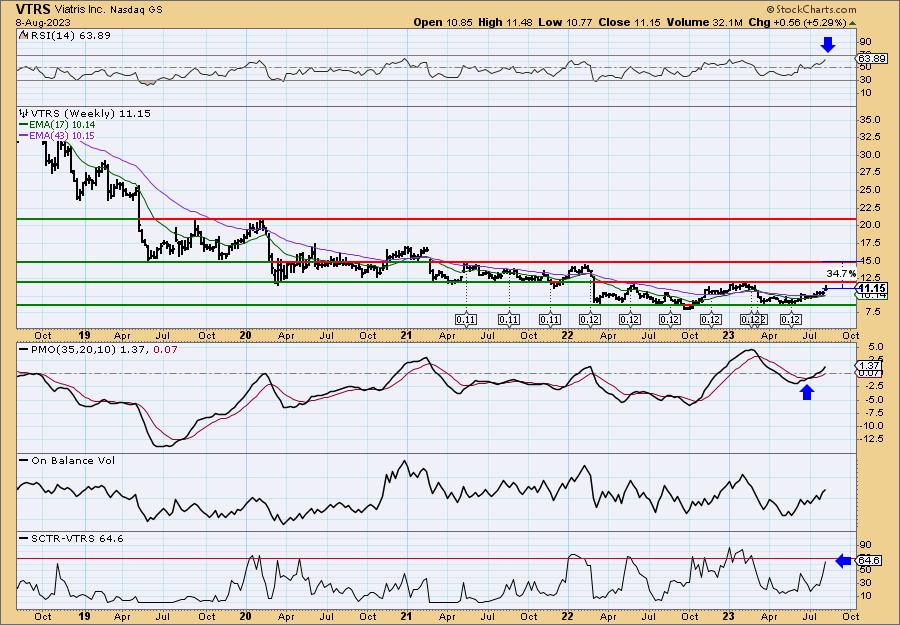Click the 0.12 dividend marker below Oct 2022
Image resolution: width=900 pixels, height=625 pixels.
[x=670, y=319]
